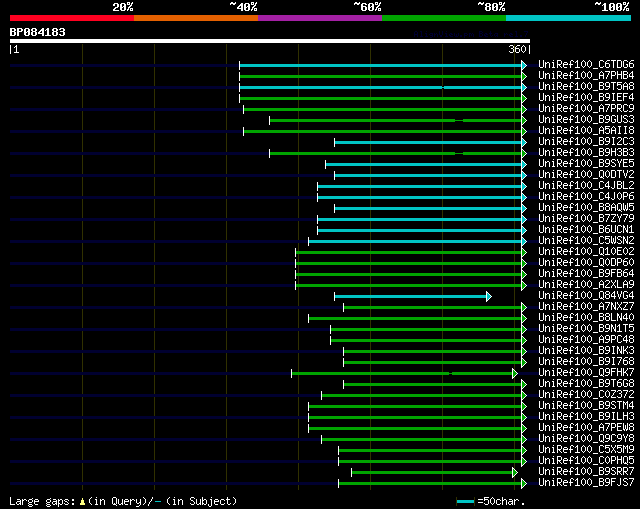Open hit UniRef100_A7PRC9
This screenshot has width=640, height=509.
(586, 109)
